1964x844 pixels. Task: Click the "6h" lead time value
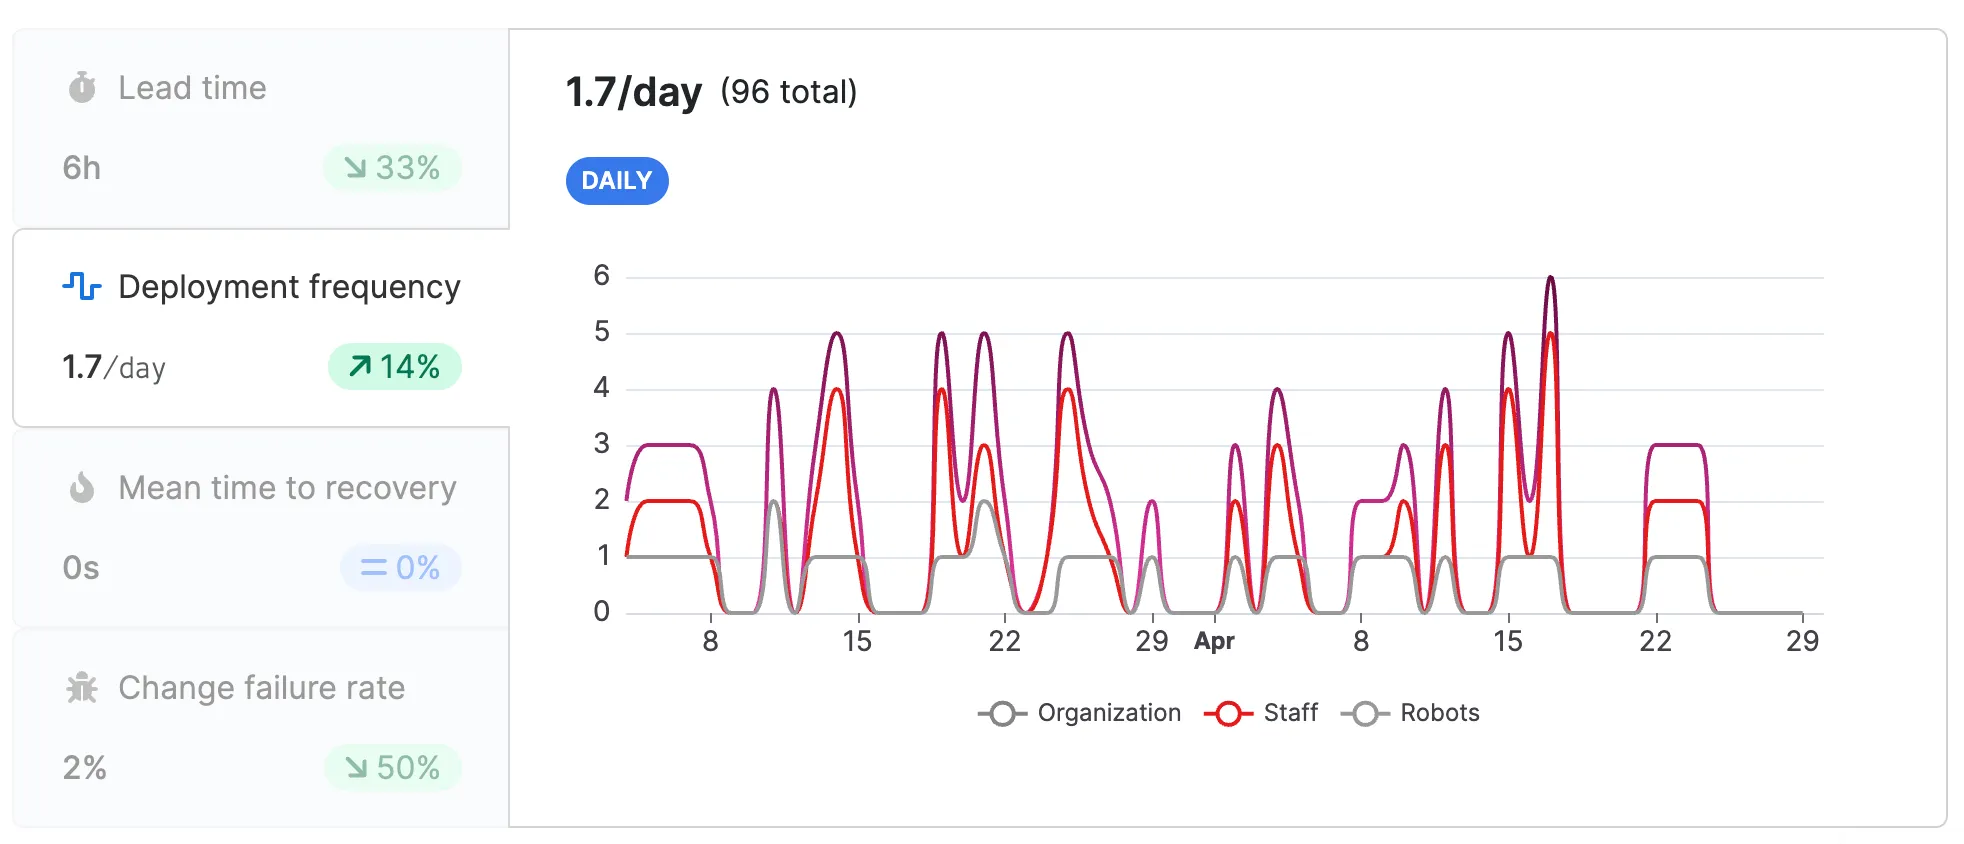coord(82,168)
